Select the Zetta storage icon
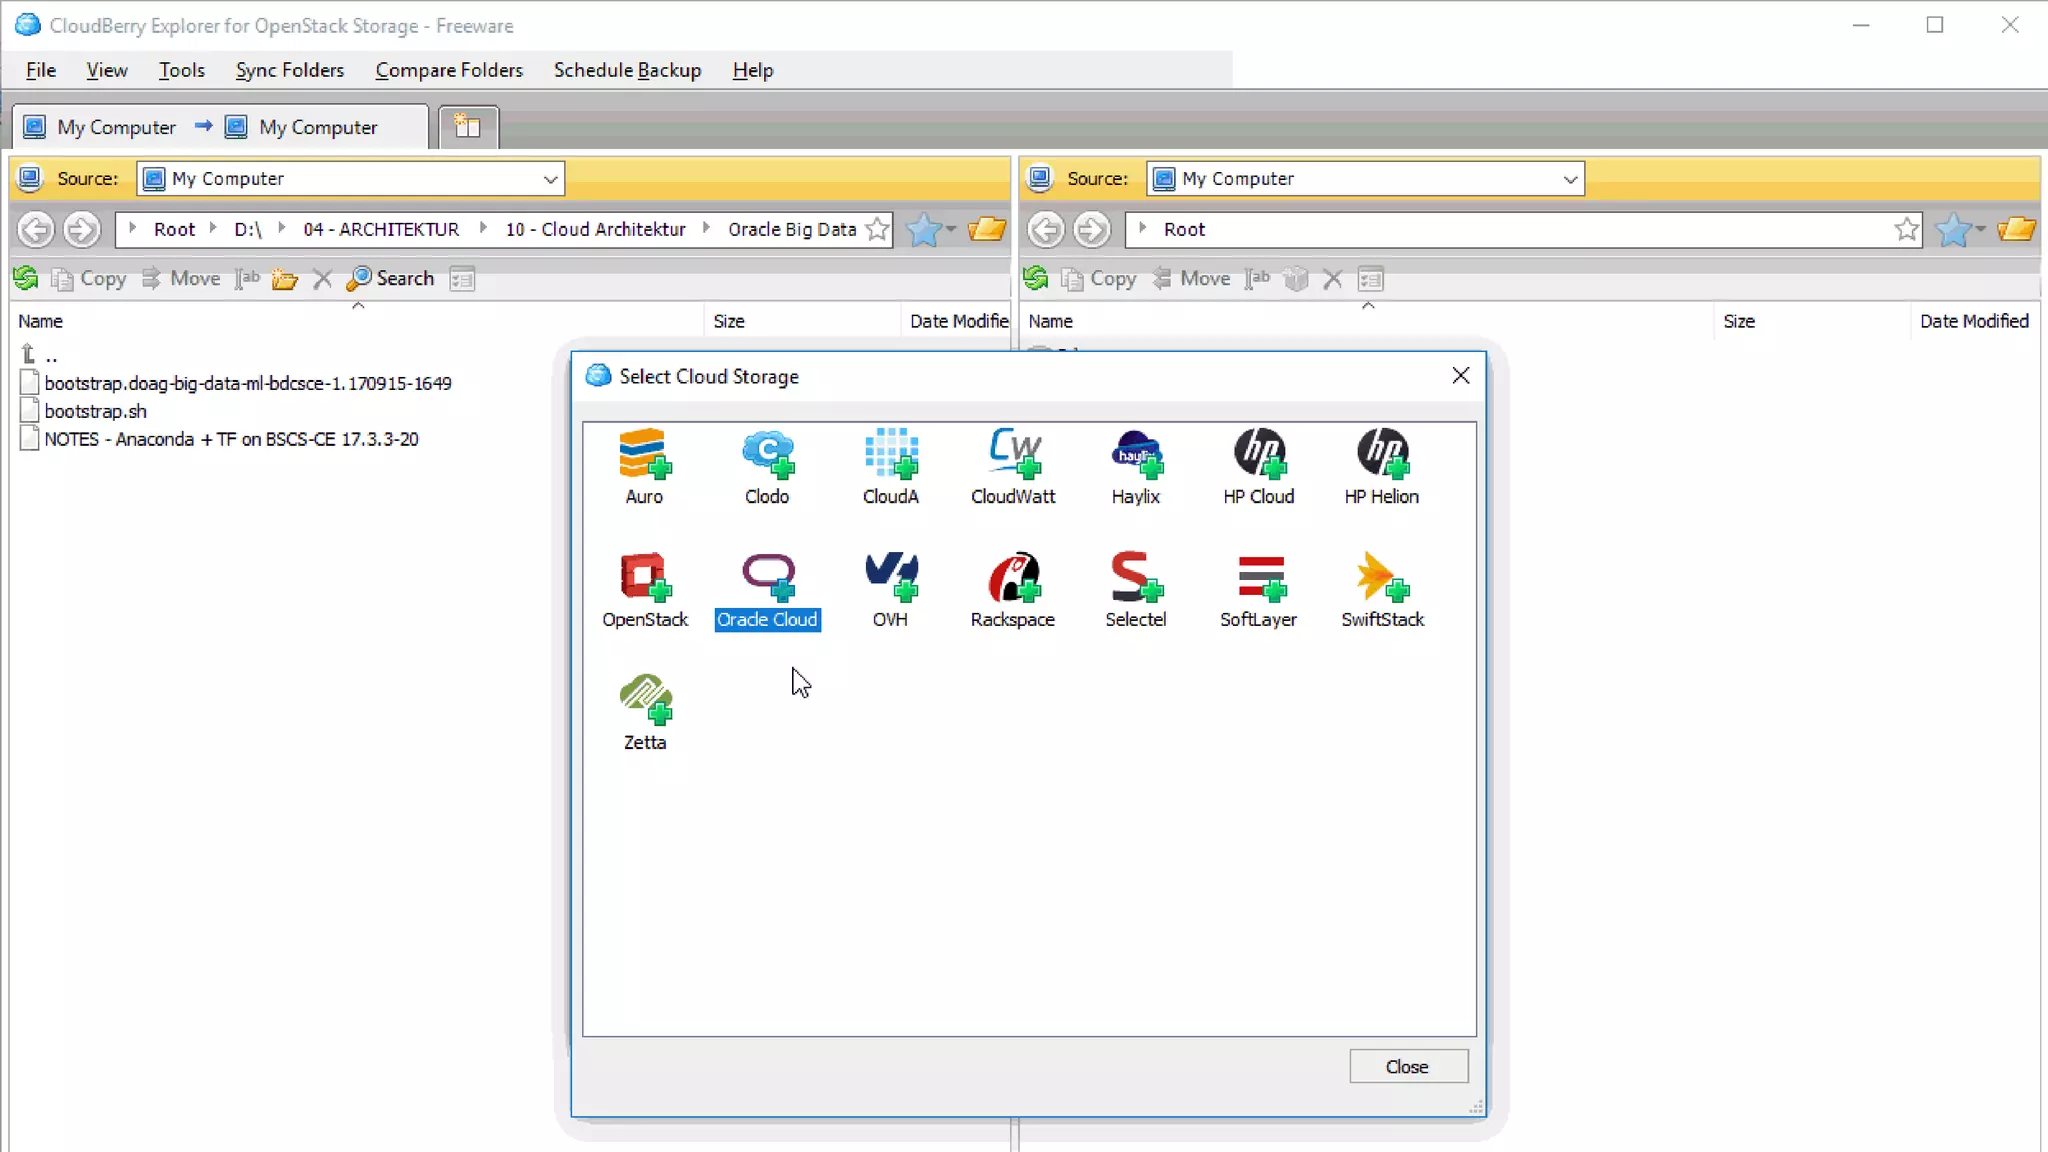The height and width of the screenshot is (1152, 2048). pyautogui.click(x=644, y=700)
